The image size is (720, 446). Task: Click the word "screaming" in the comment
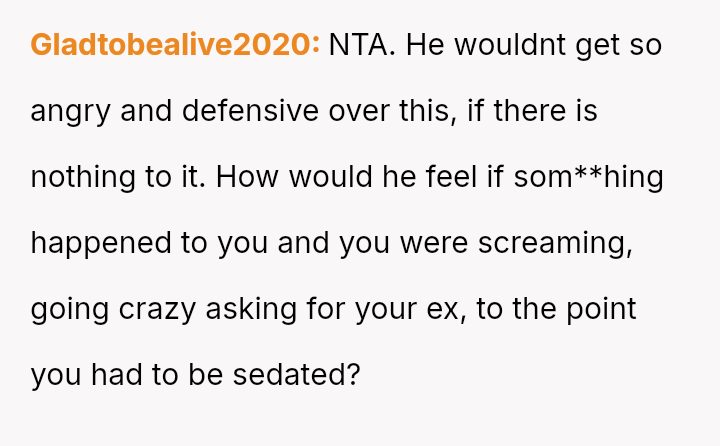point(556,243)
